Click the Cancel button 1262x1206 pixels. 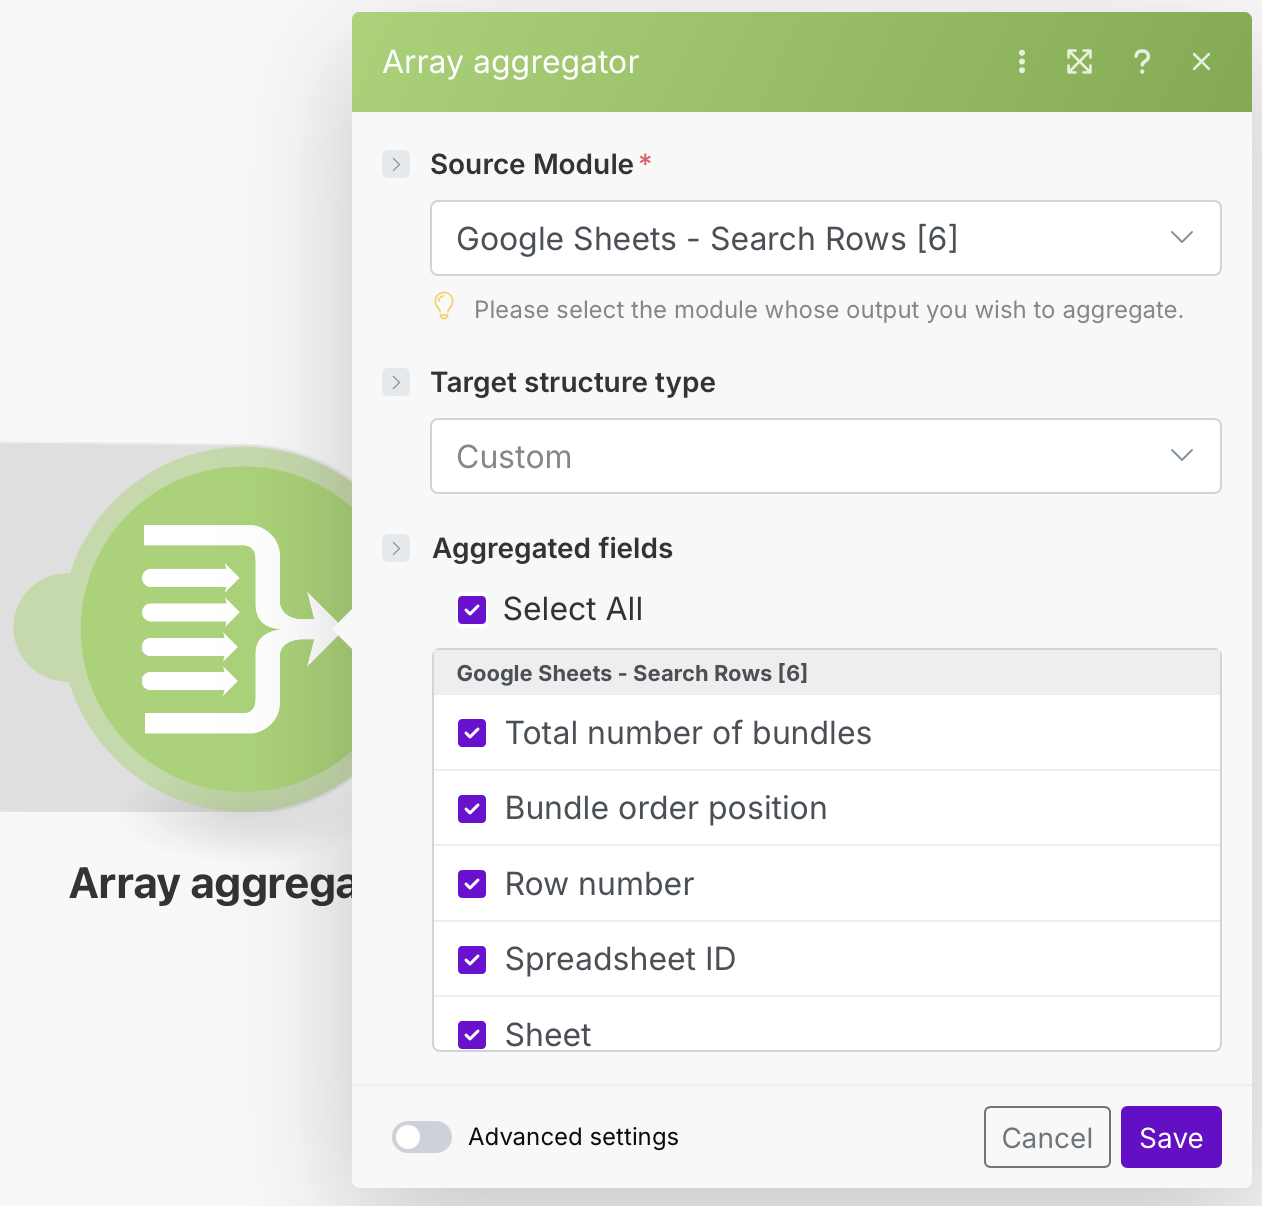(x=1047, y=1137)
